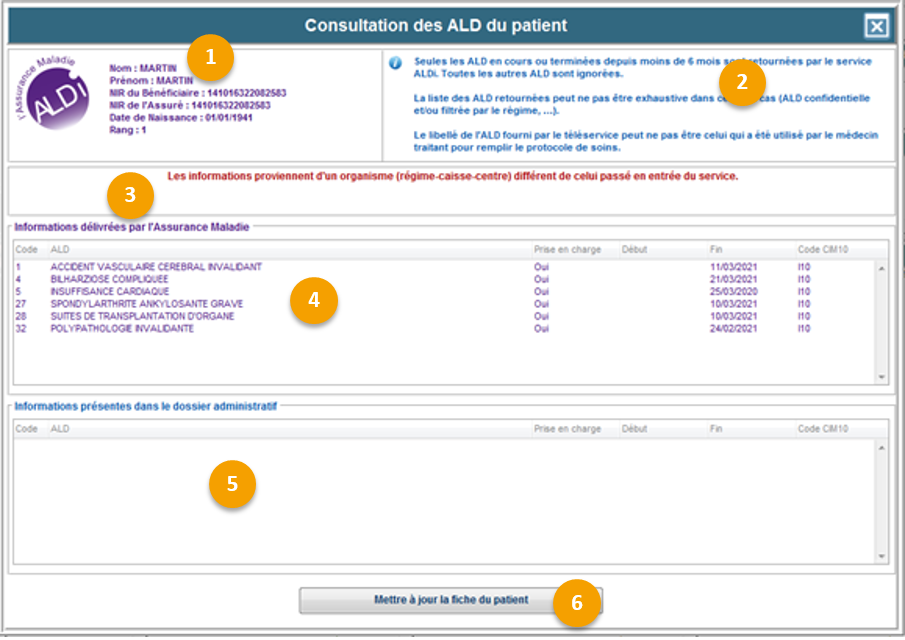
Task: Click the orange badge numbered 1
Action: (210, 57)
